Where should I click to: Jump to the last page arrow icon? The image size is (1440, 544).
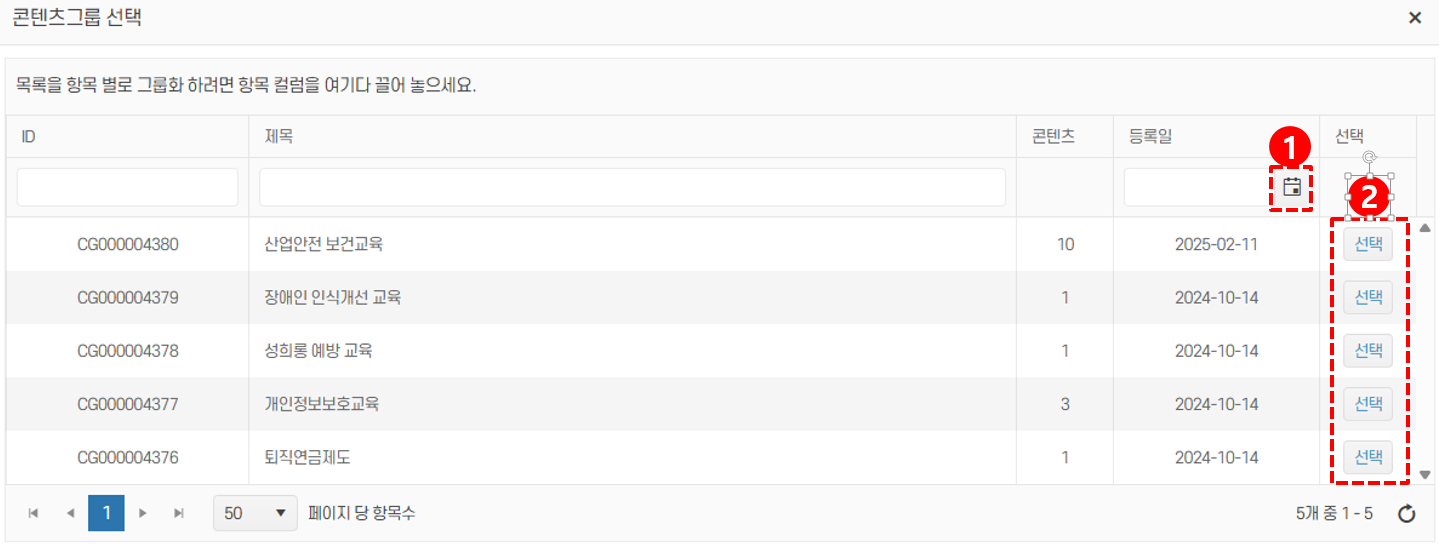click(179, 514)
